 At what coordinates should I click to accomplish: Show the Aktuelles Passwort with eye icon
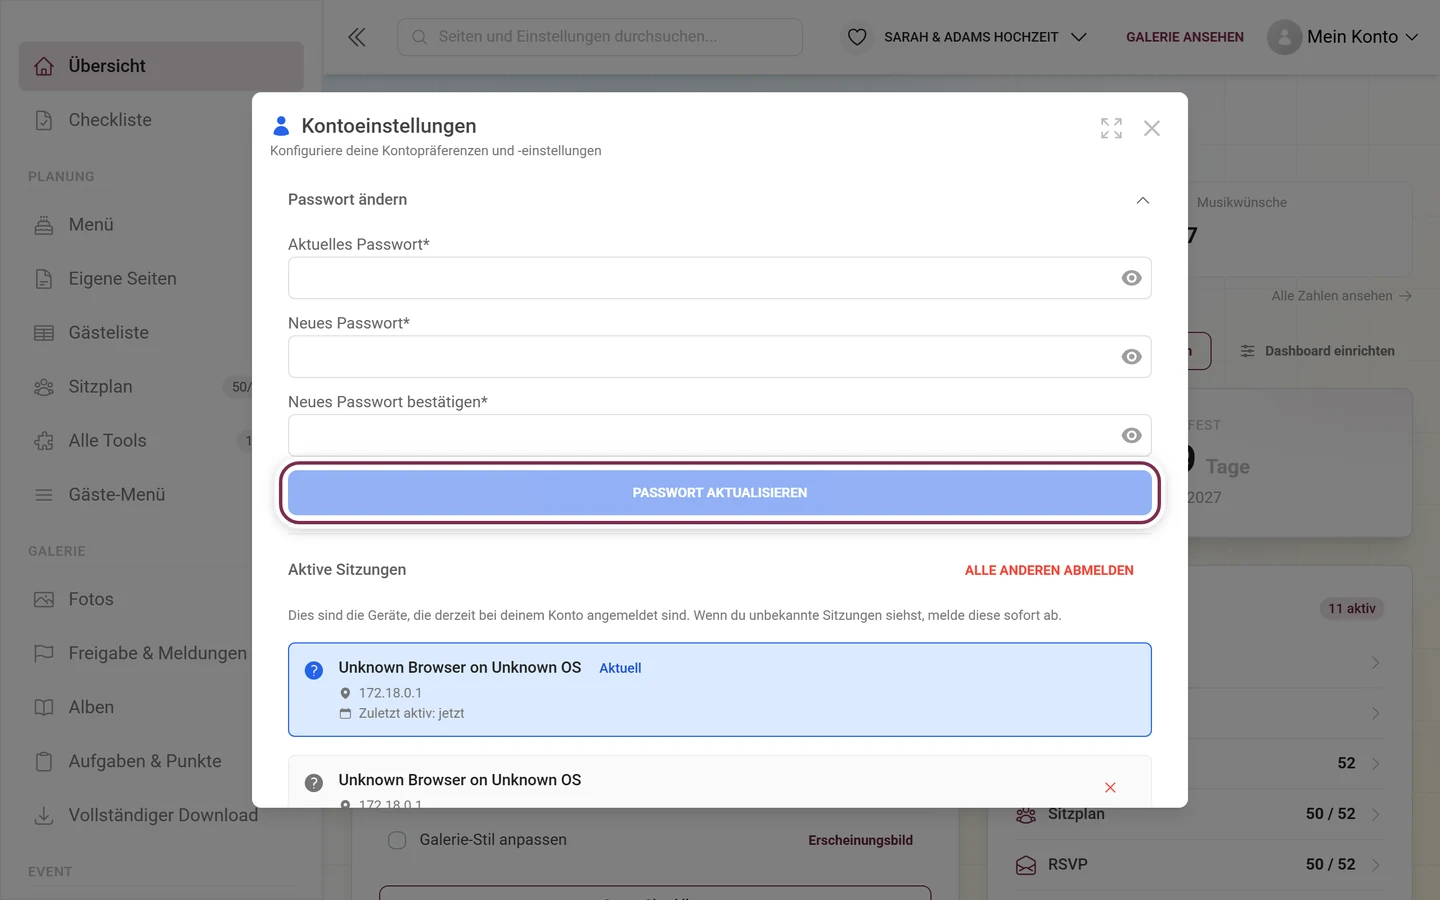pyautogui.click(x=1131, y=278)
